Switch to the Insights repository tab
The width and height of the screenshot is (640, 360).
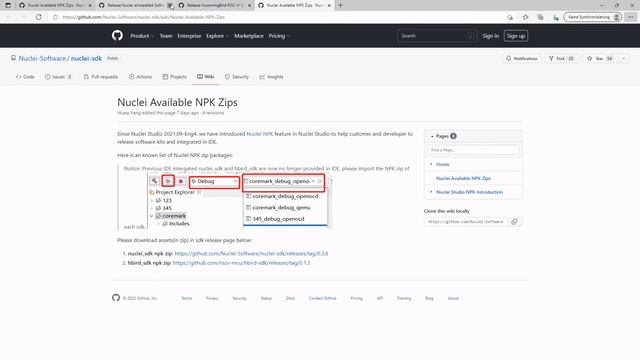(271, 77)
